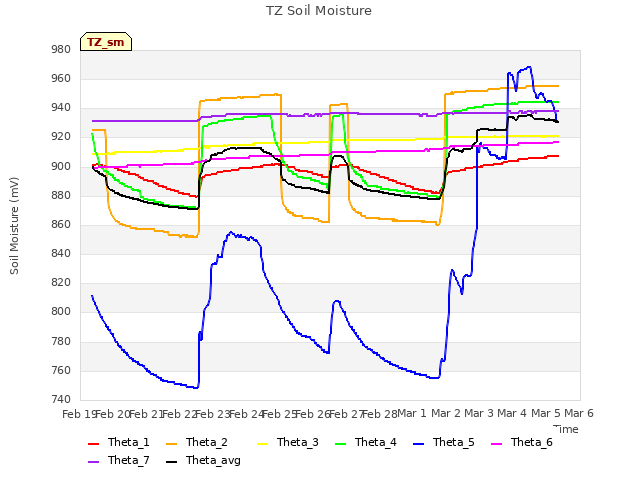
Task: Click the Mar 2 date tick label
Action: point(446,413)
